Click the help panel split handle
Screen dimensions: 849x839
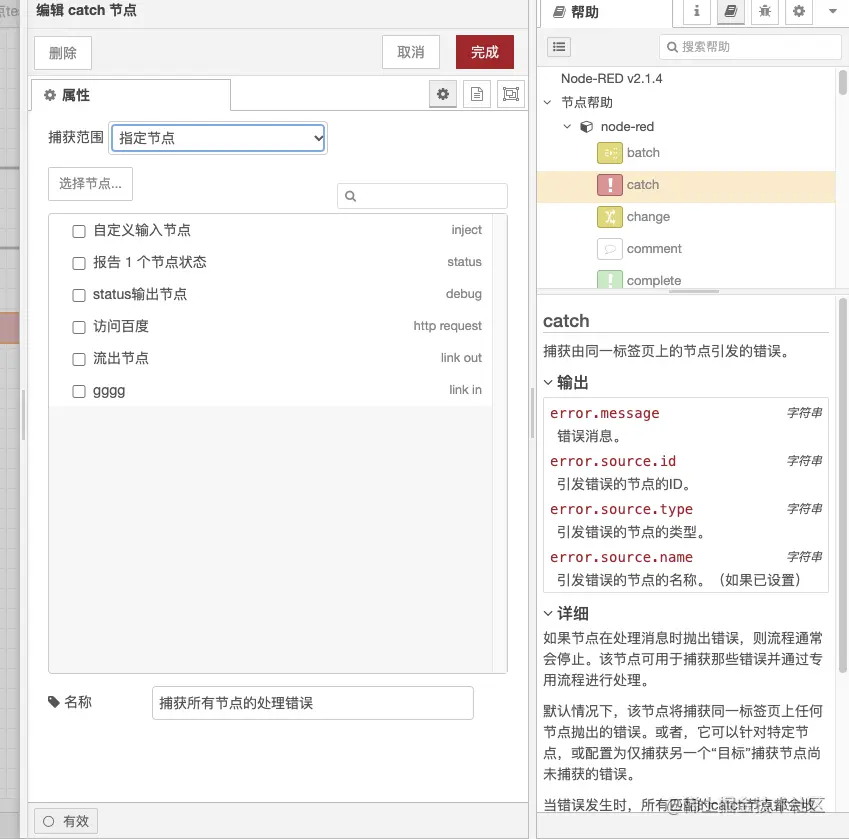tap(693, 292)
